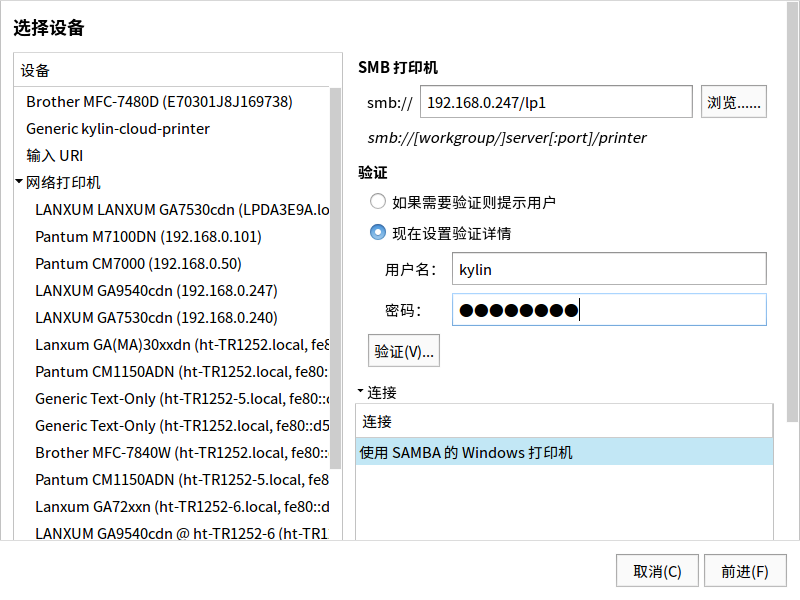Click the 设备 list column header
800x600 pixels.
click(178, 70)
